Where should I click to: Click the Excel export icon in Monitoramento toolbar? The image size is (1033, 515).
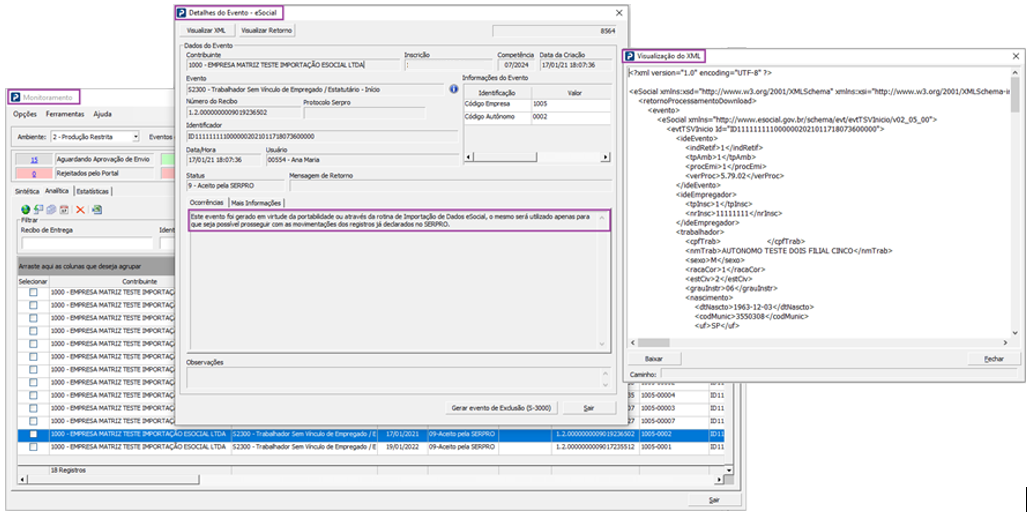click(97, 209)
